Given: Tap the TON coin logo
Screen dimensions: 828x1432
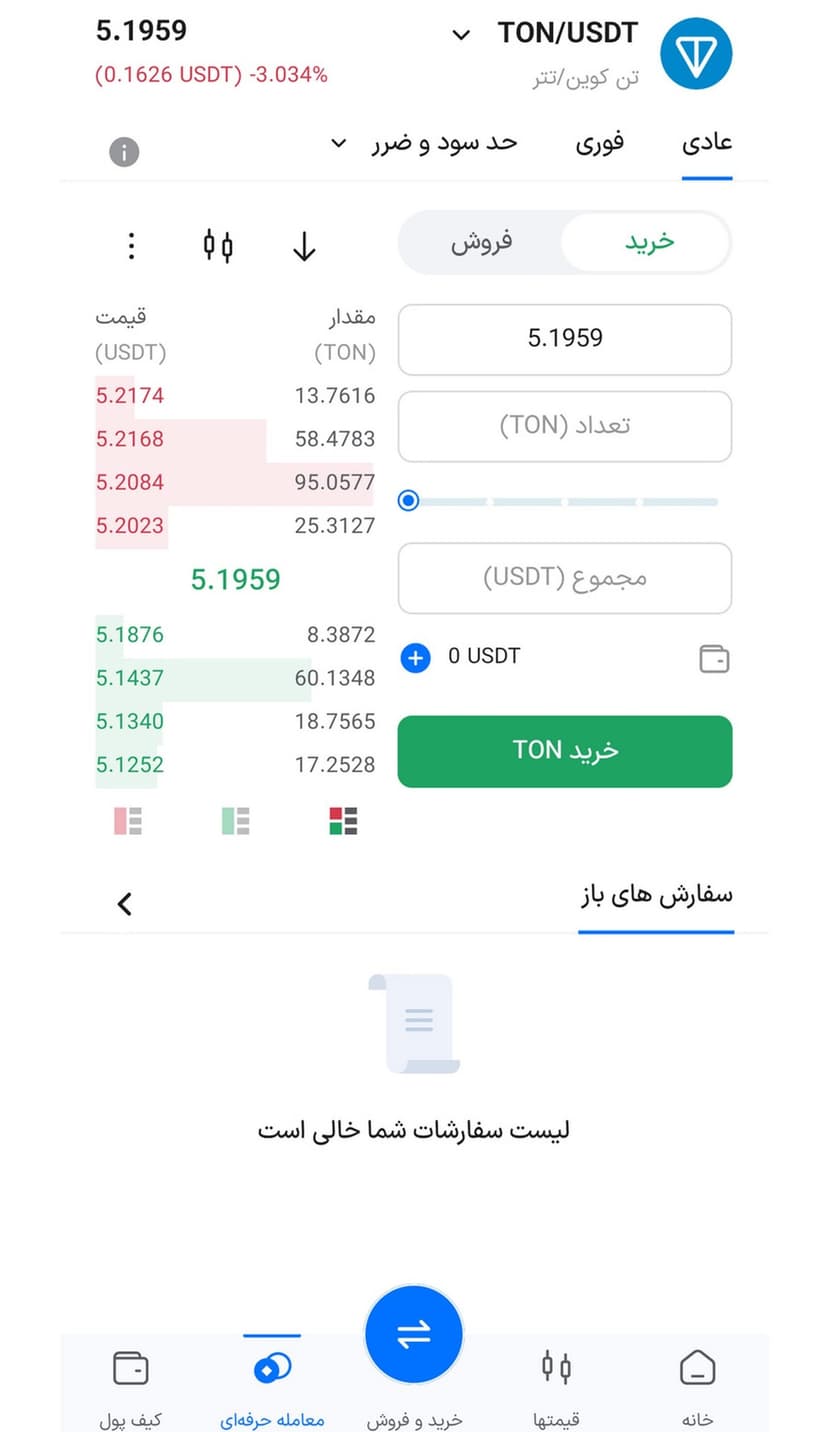Looking at the screenshot, I should [696, 53].
